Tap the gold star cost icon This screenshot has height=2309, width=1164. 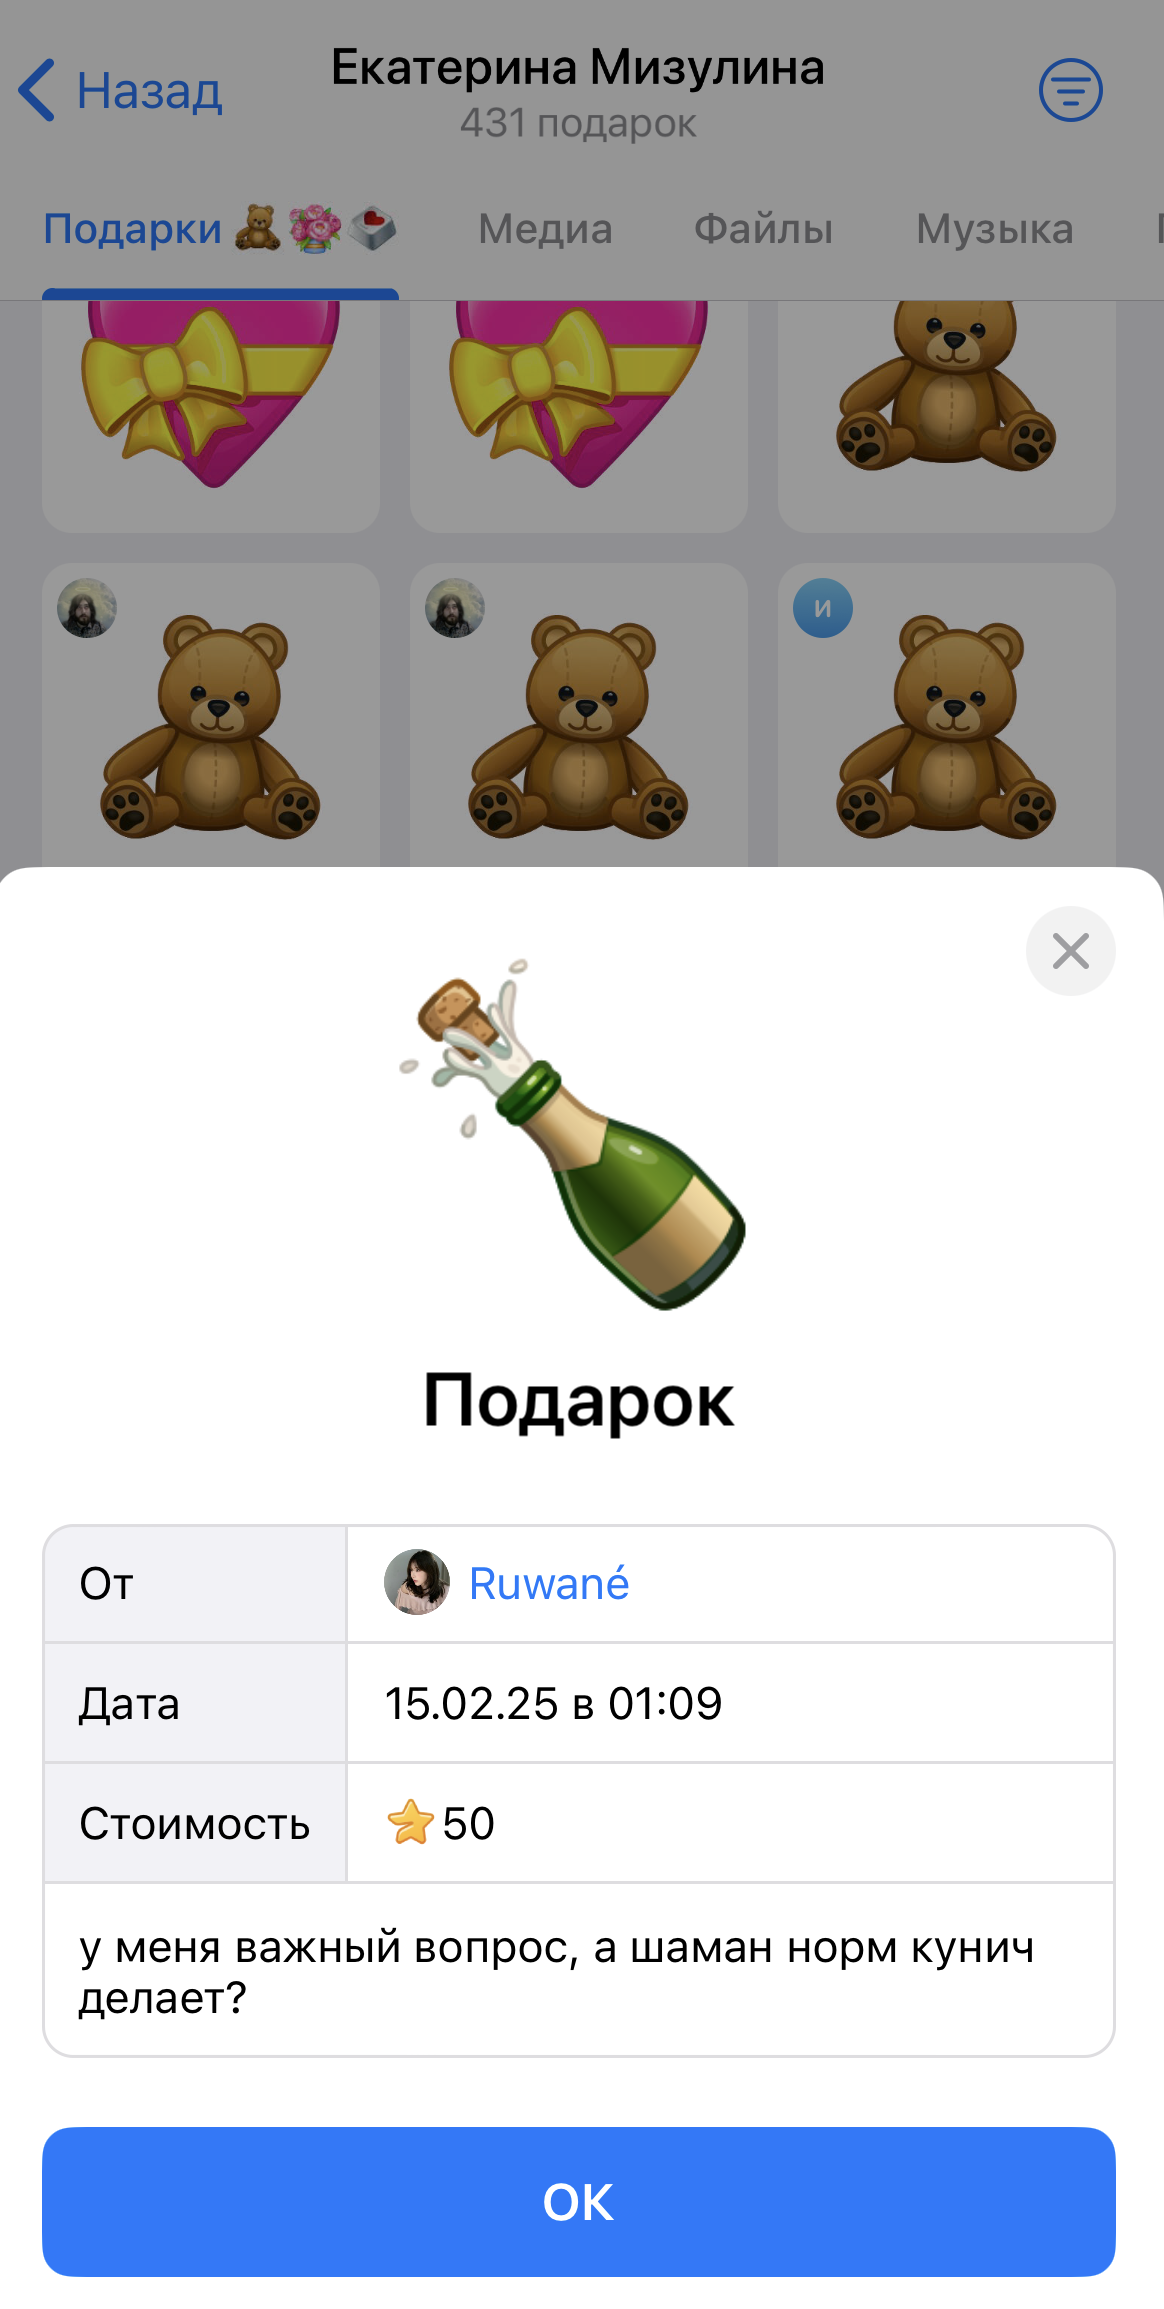(x=410, y=1822)
